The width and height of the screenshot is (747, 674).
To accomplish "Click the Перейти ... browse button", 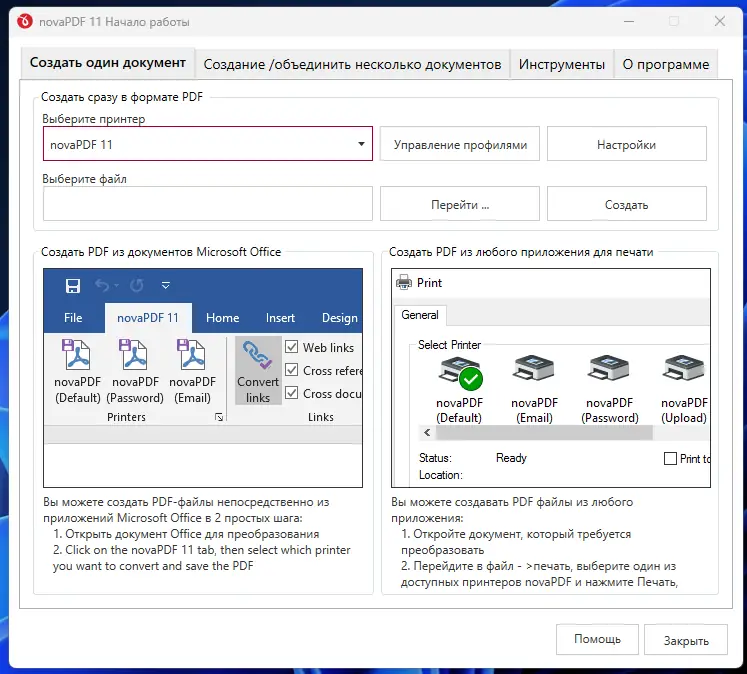I will pyautogui.click(x=460, y=204).
